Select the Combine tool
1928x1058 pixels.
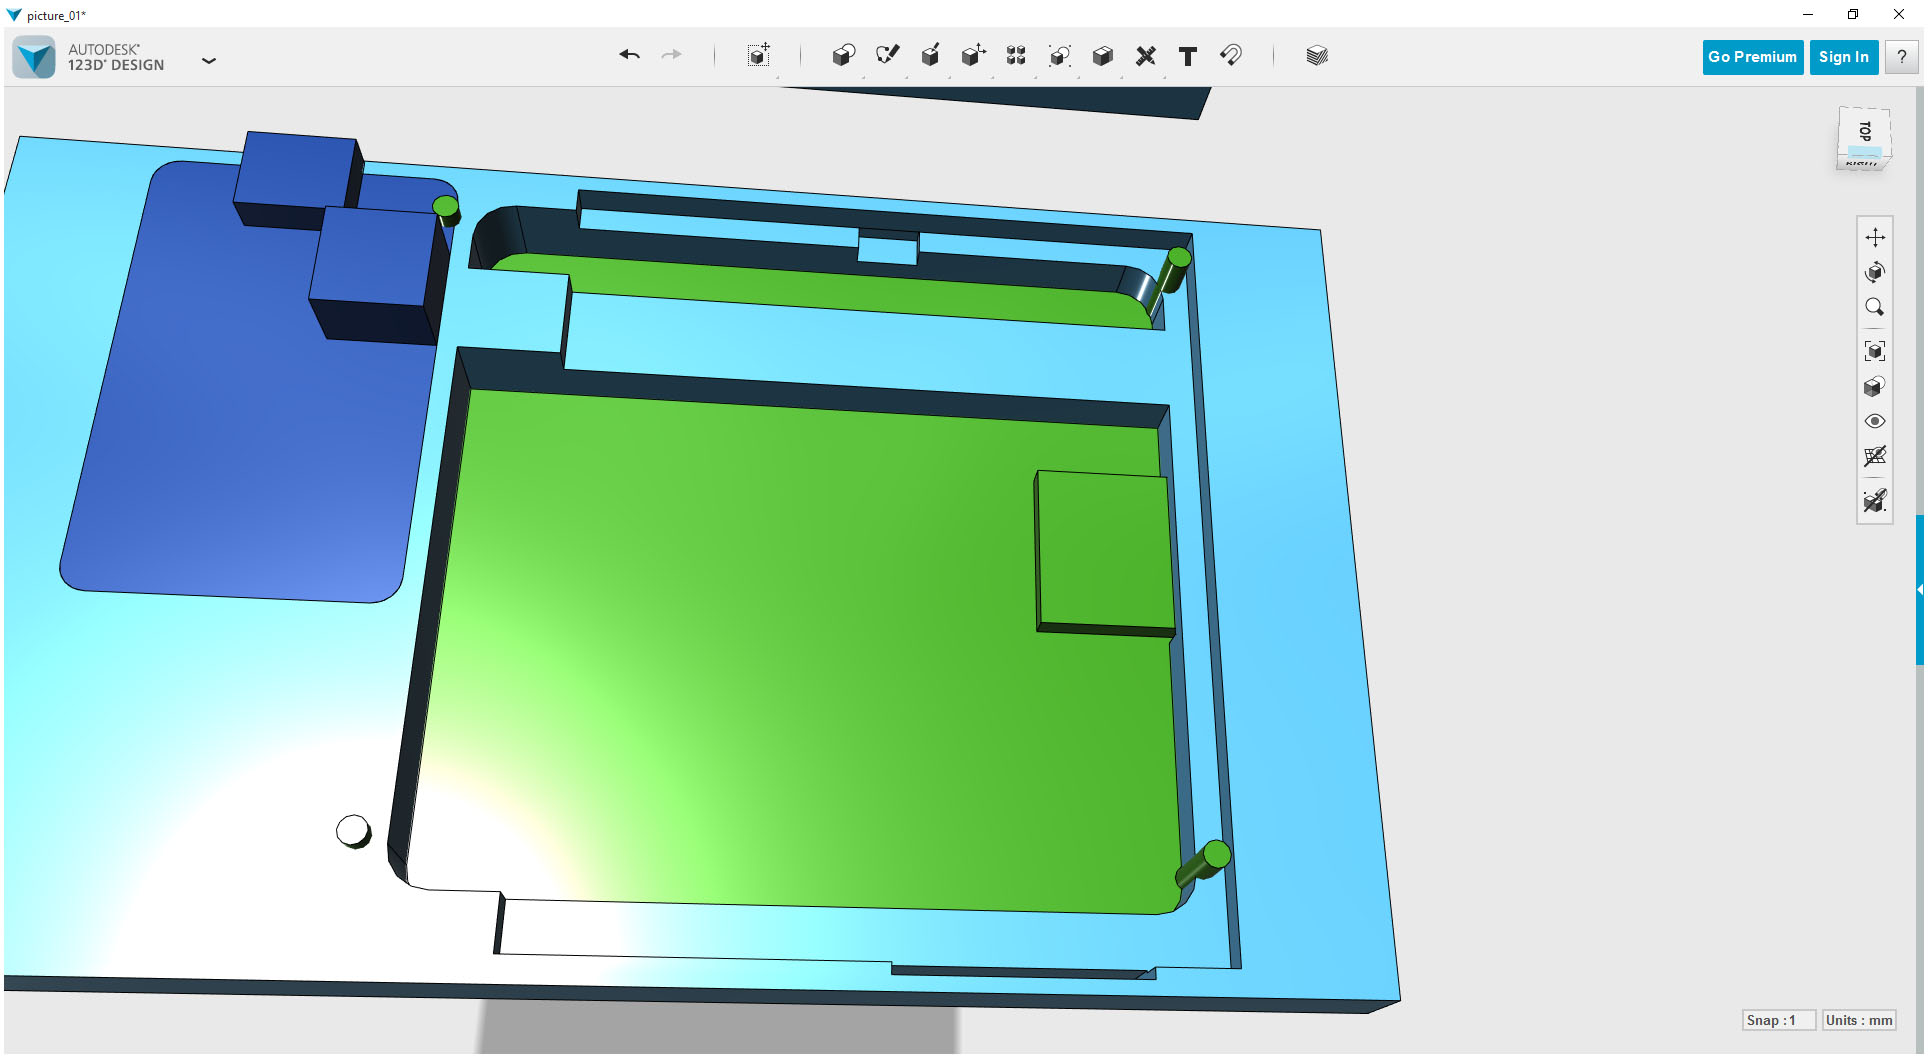point(1102,56)
